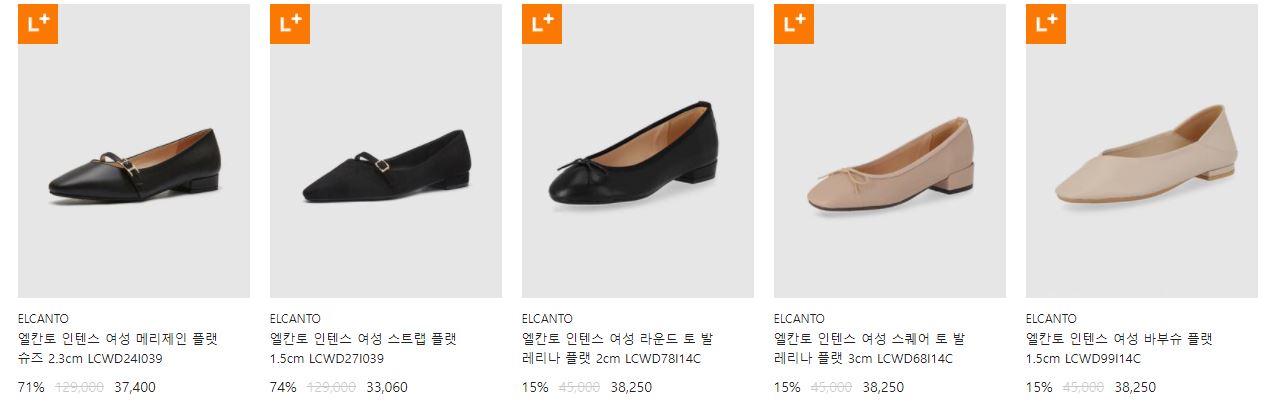The height and width of the screenshot is (409, 1264).
Task: Open product title ending LCWD99I14C
Action: (x=1119, y=349)
